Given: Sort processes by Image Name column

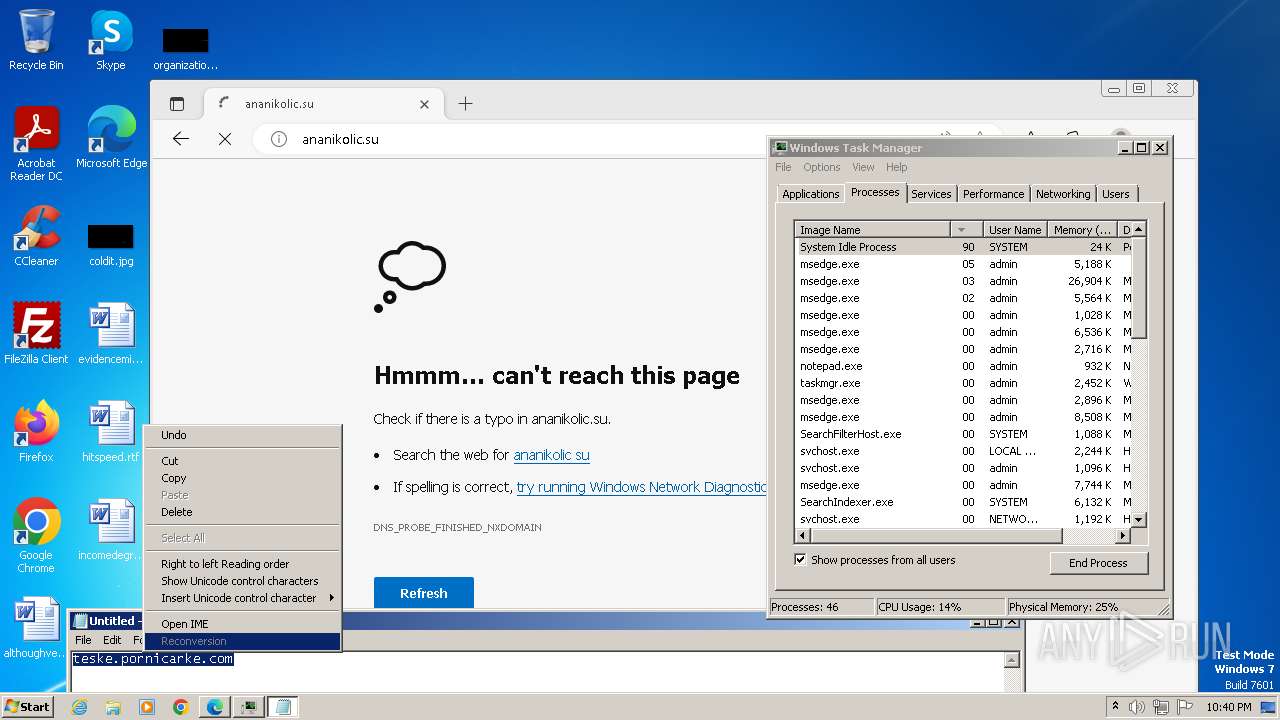Looking at the screenshot, I should 872,230.
